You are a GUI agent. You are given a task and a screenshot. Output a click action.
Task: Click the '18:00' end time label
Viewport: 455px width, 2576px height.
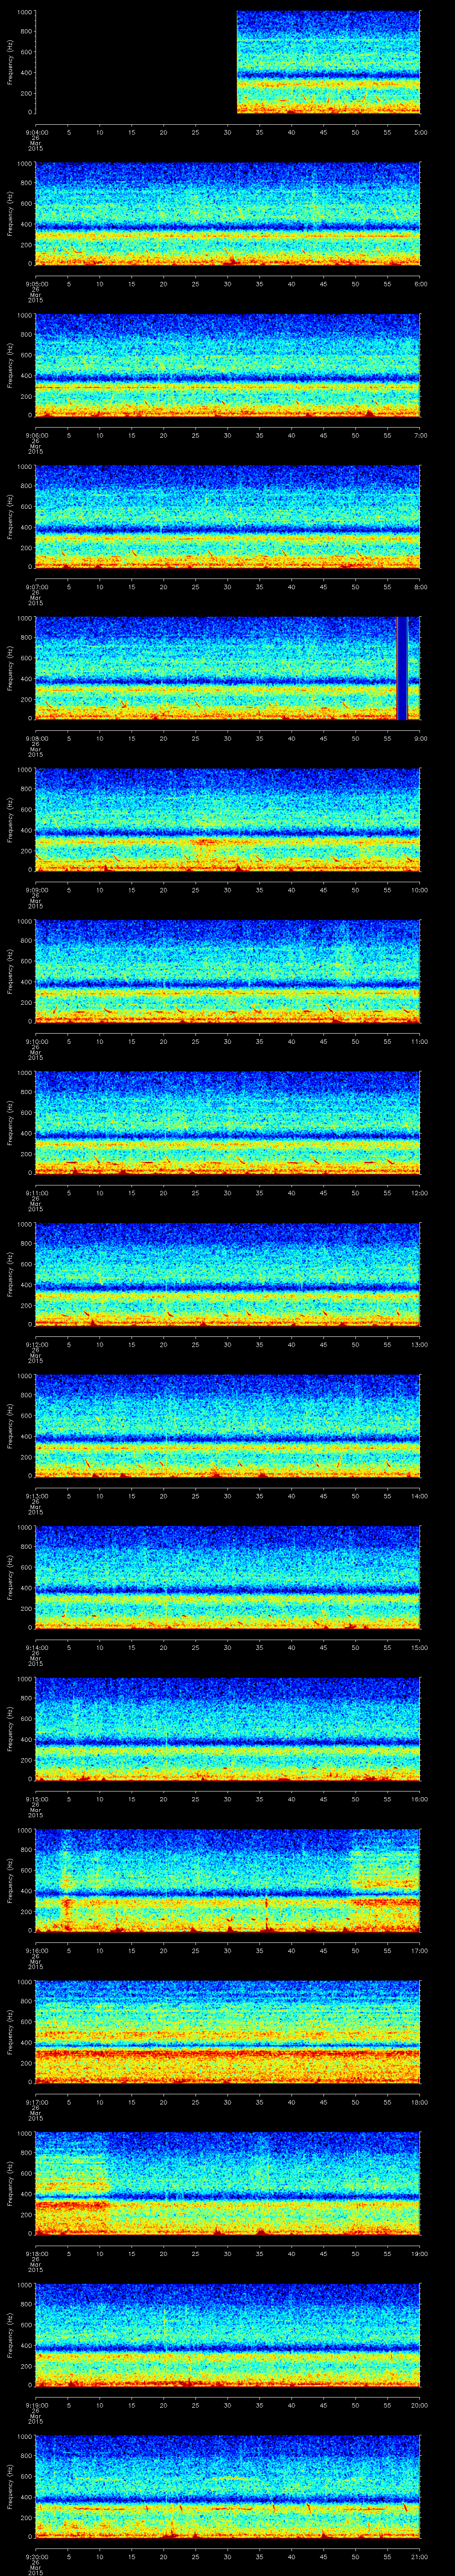click(419, 2101)
